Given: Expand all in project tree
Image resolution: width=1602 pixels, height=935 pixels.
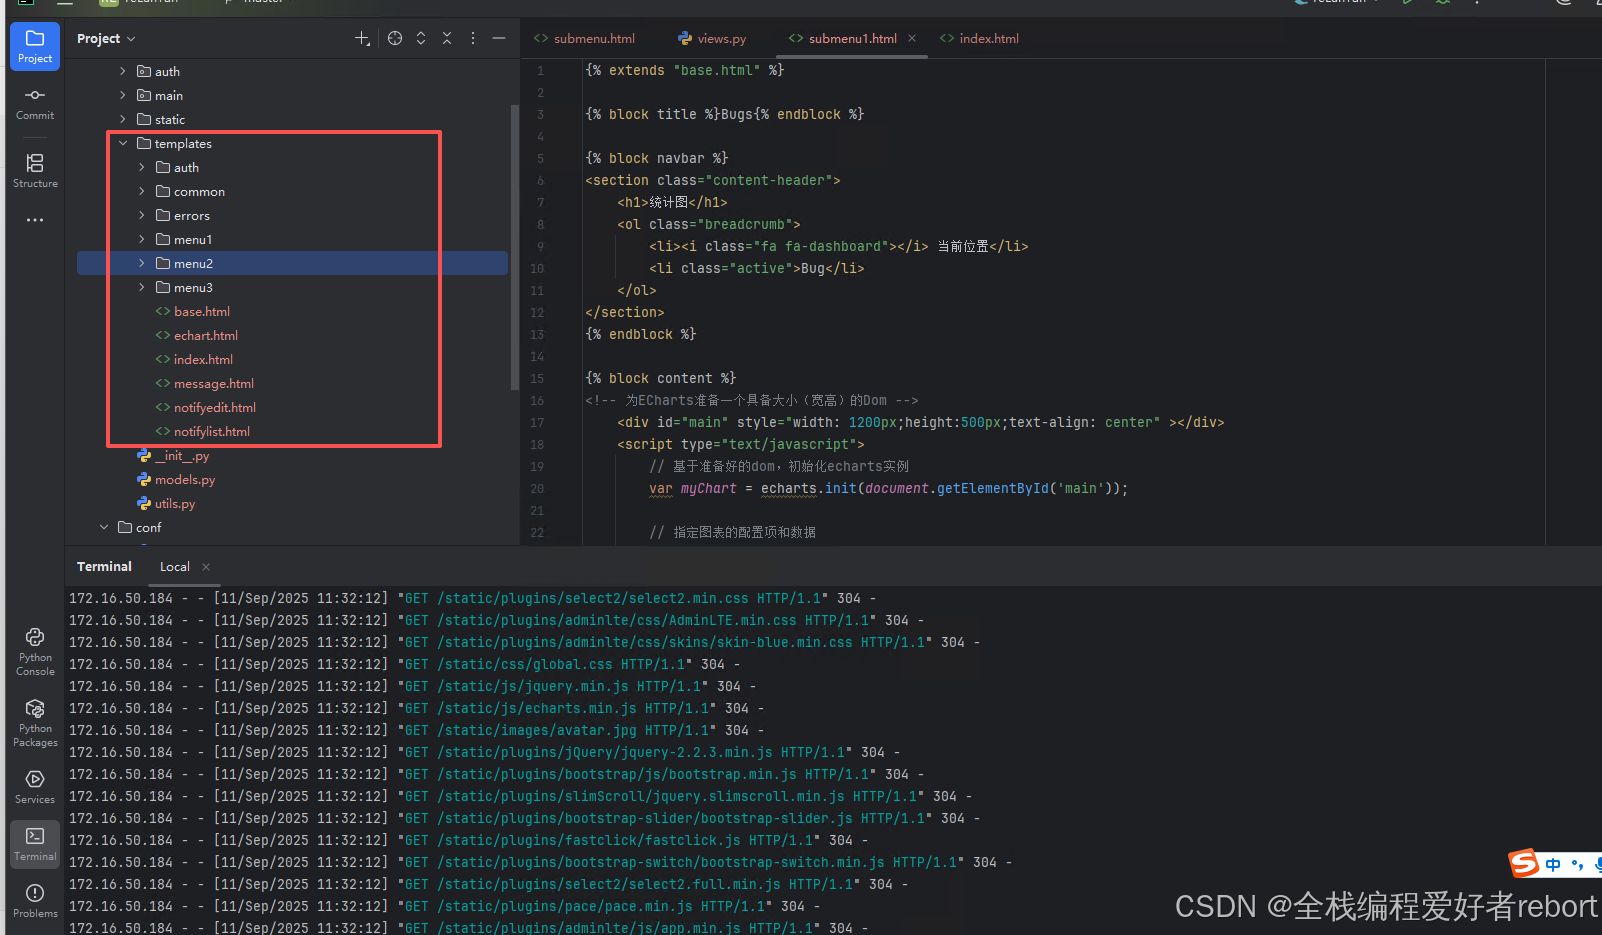Looking at the screenshot, I should [421, 38].
